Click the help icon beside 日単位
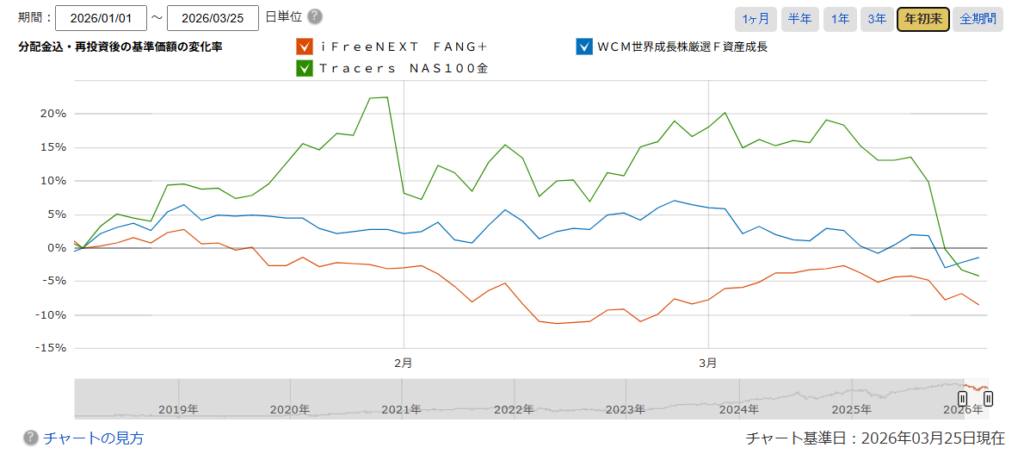The height and width of the screenshot is (460, 1024). [315, 18]
